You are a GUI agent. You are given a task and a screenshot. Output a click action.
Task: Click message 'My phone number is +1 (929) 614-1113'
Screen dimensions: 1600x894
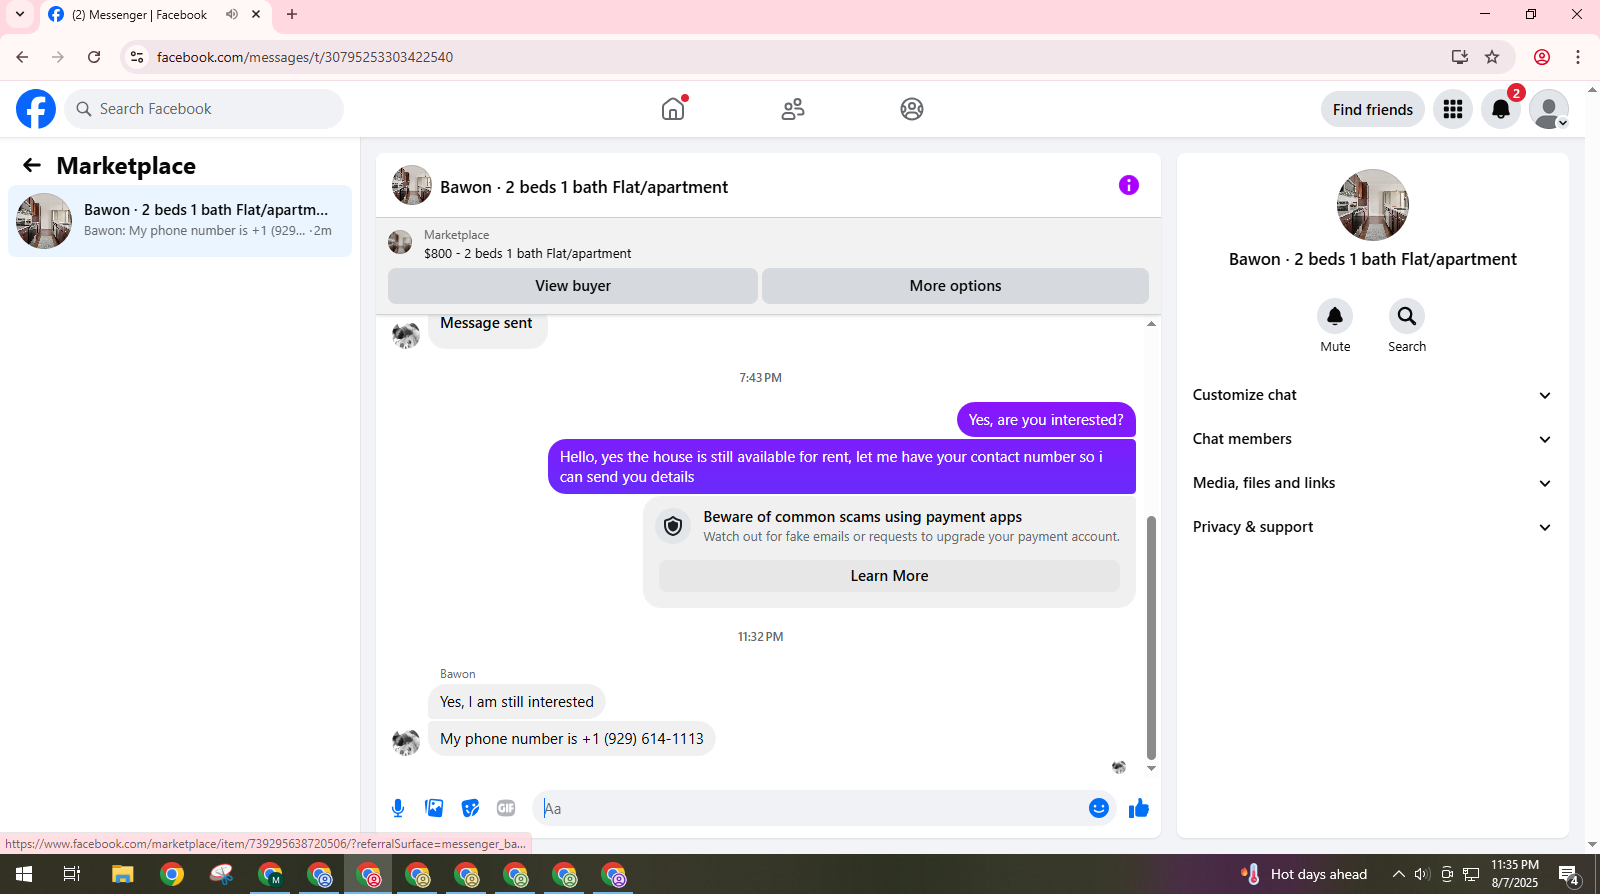click(572, 739)
